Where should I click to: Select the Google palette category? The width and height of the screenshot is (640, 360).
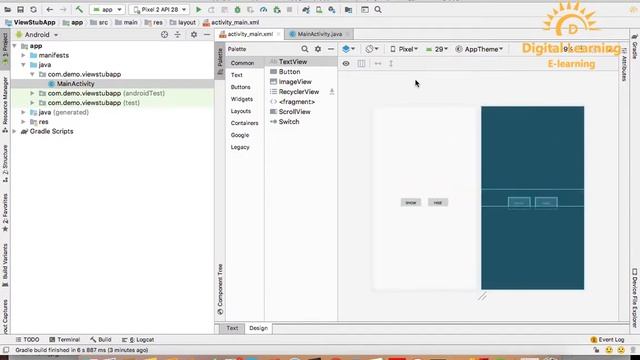point(240,135)
